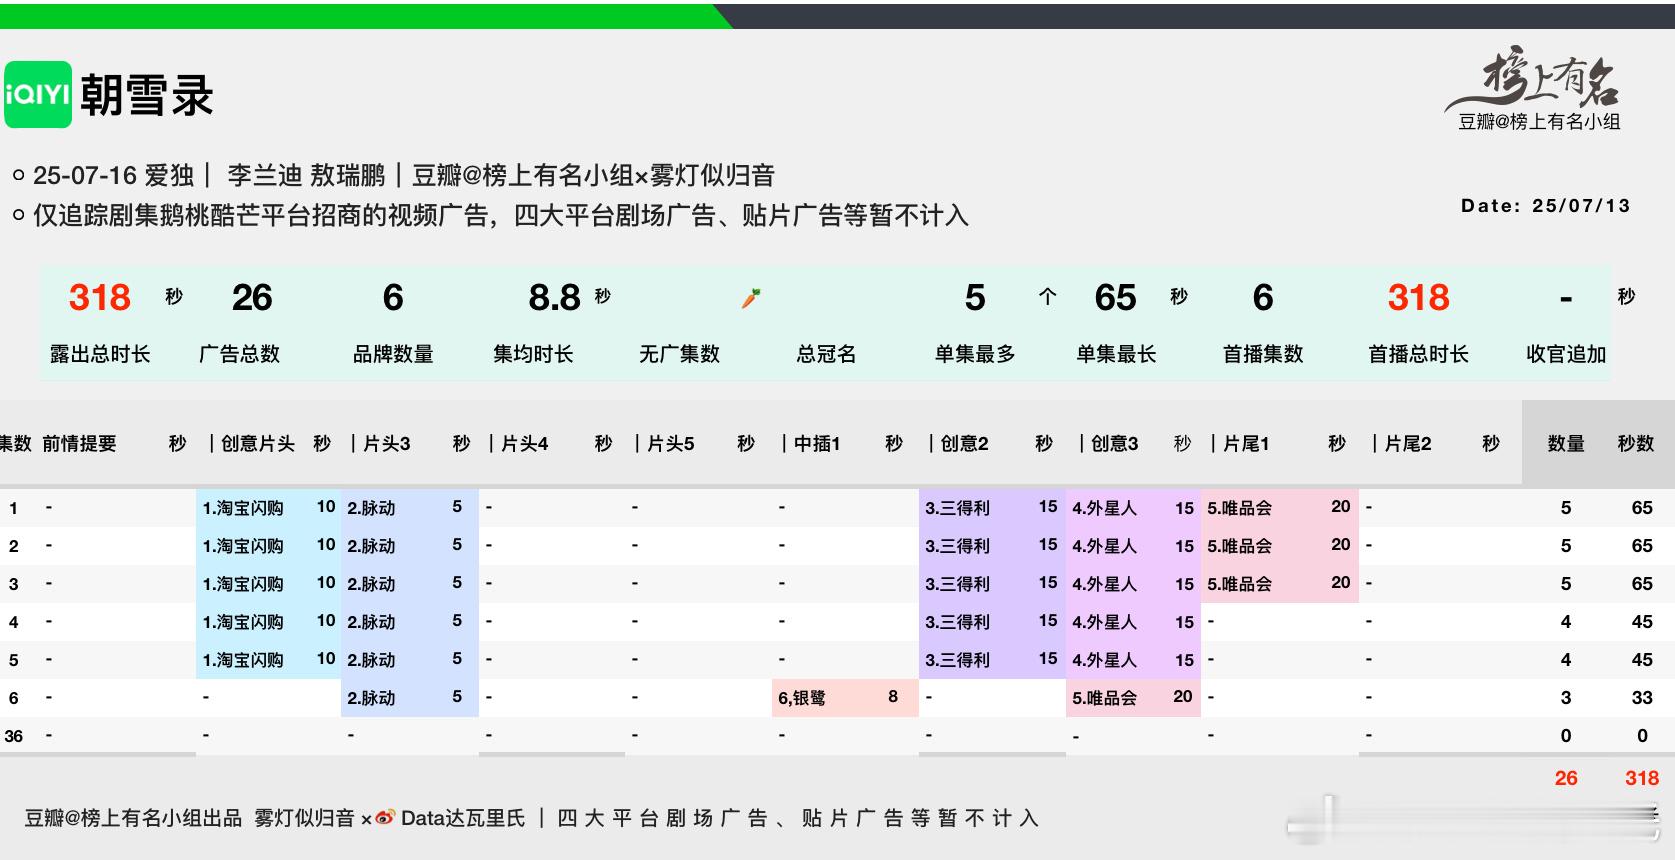Click 3.三得利 in the episode 5 row
The image size is (1675, 860).
[957, 660]
